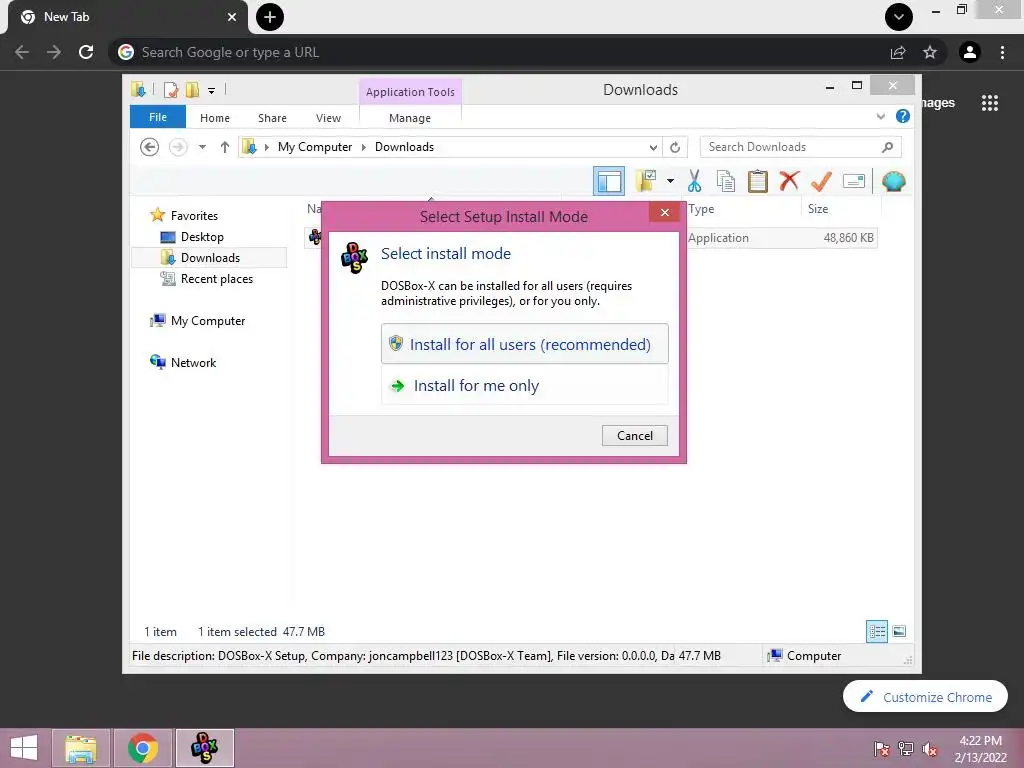Open a new Chrome tab
Screen dimensions: 1024x768
point(270,17)
